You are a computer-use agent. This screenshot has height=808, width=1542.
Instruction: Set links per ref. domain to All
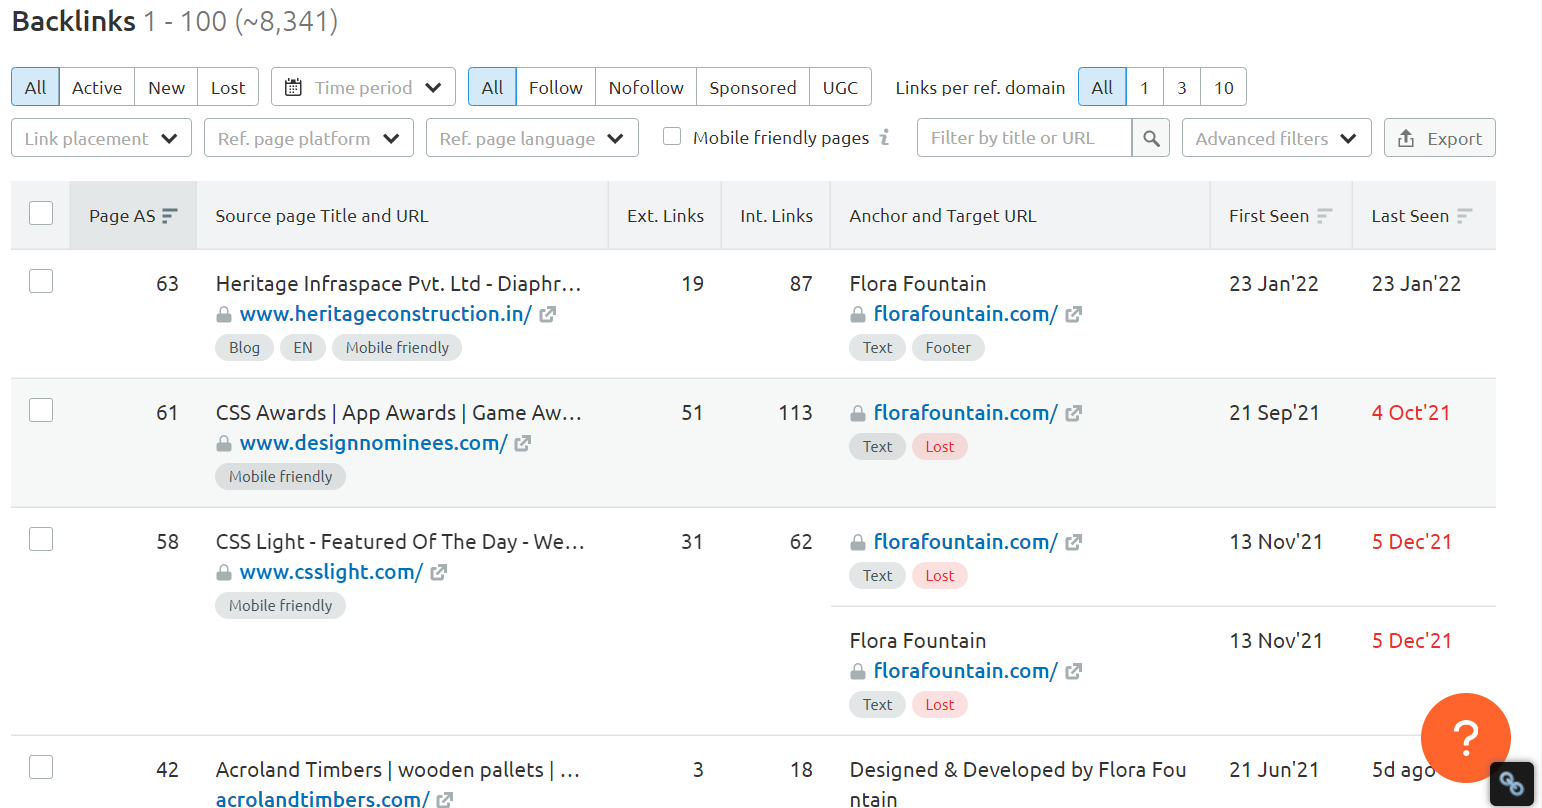click(x=1102, y=87)
